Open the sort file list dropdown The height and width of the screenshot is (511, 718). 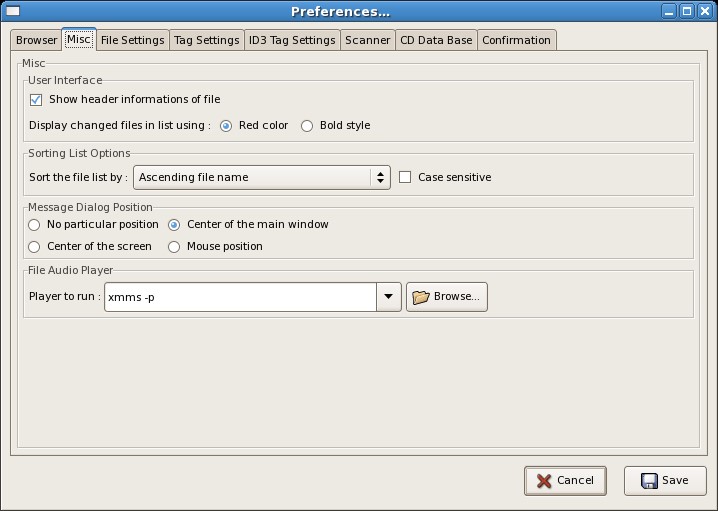click(261, 177)
